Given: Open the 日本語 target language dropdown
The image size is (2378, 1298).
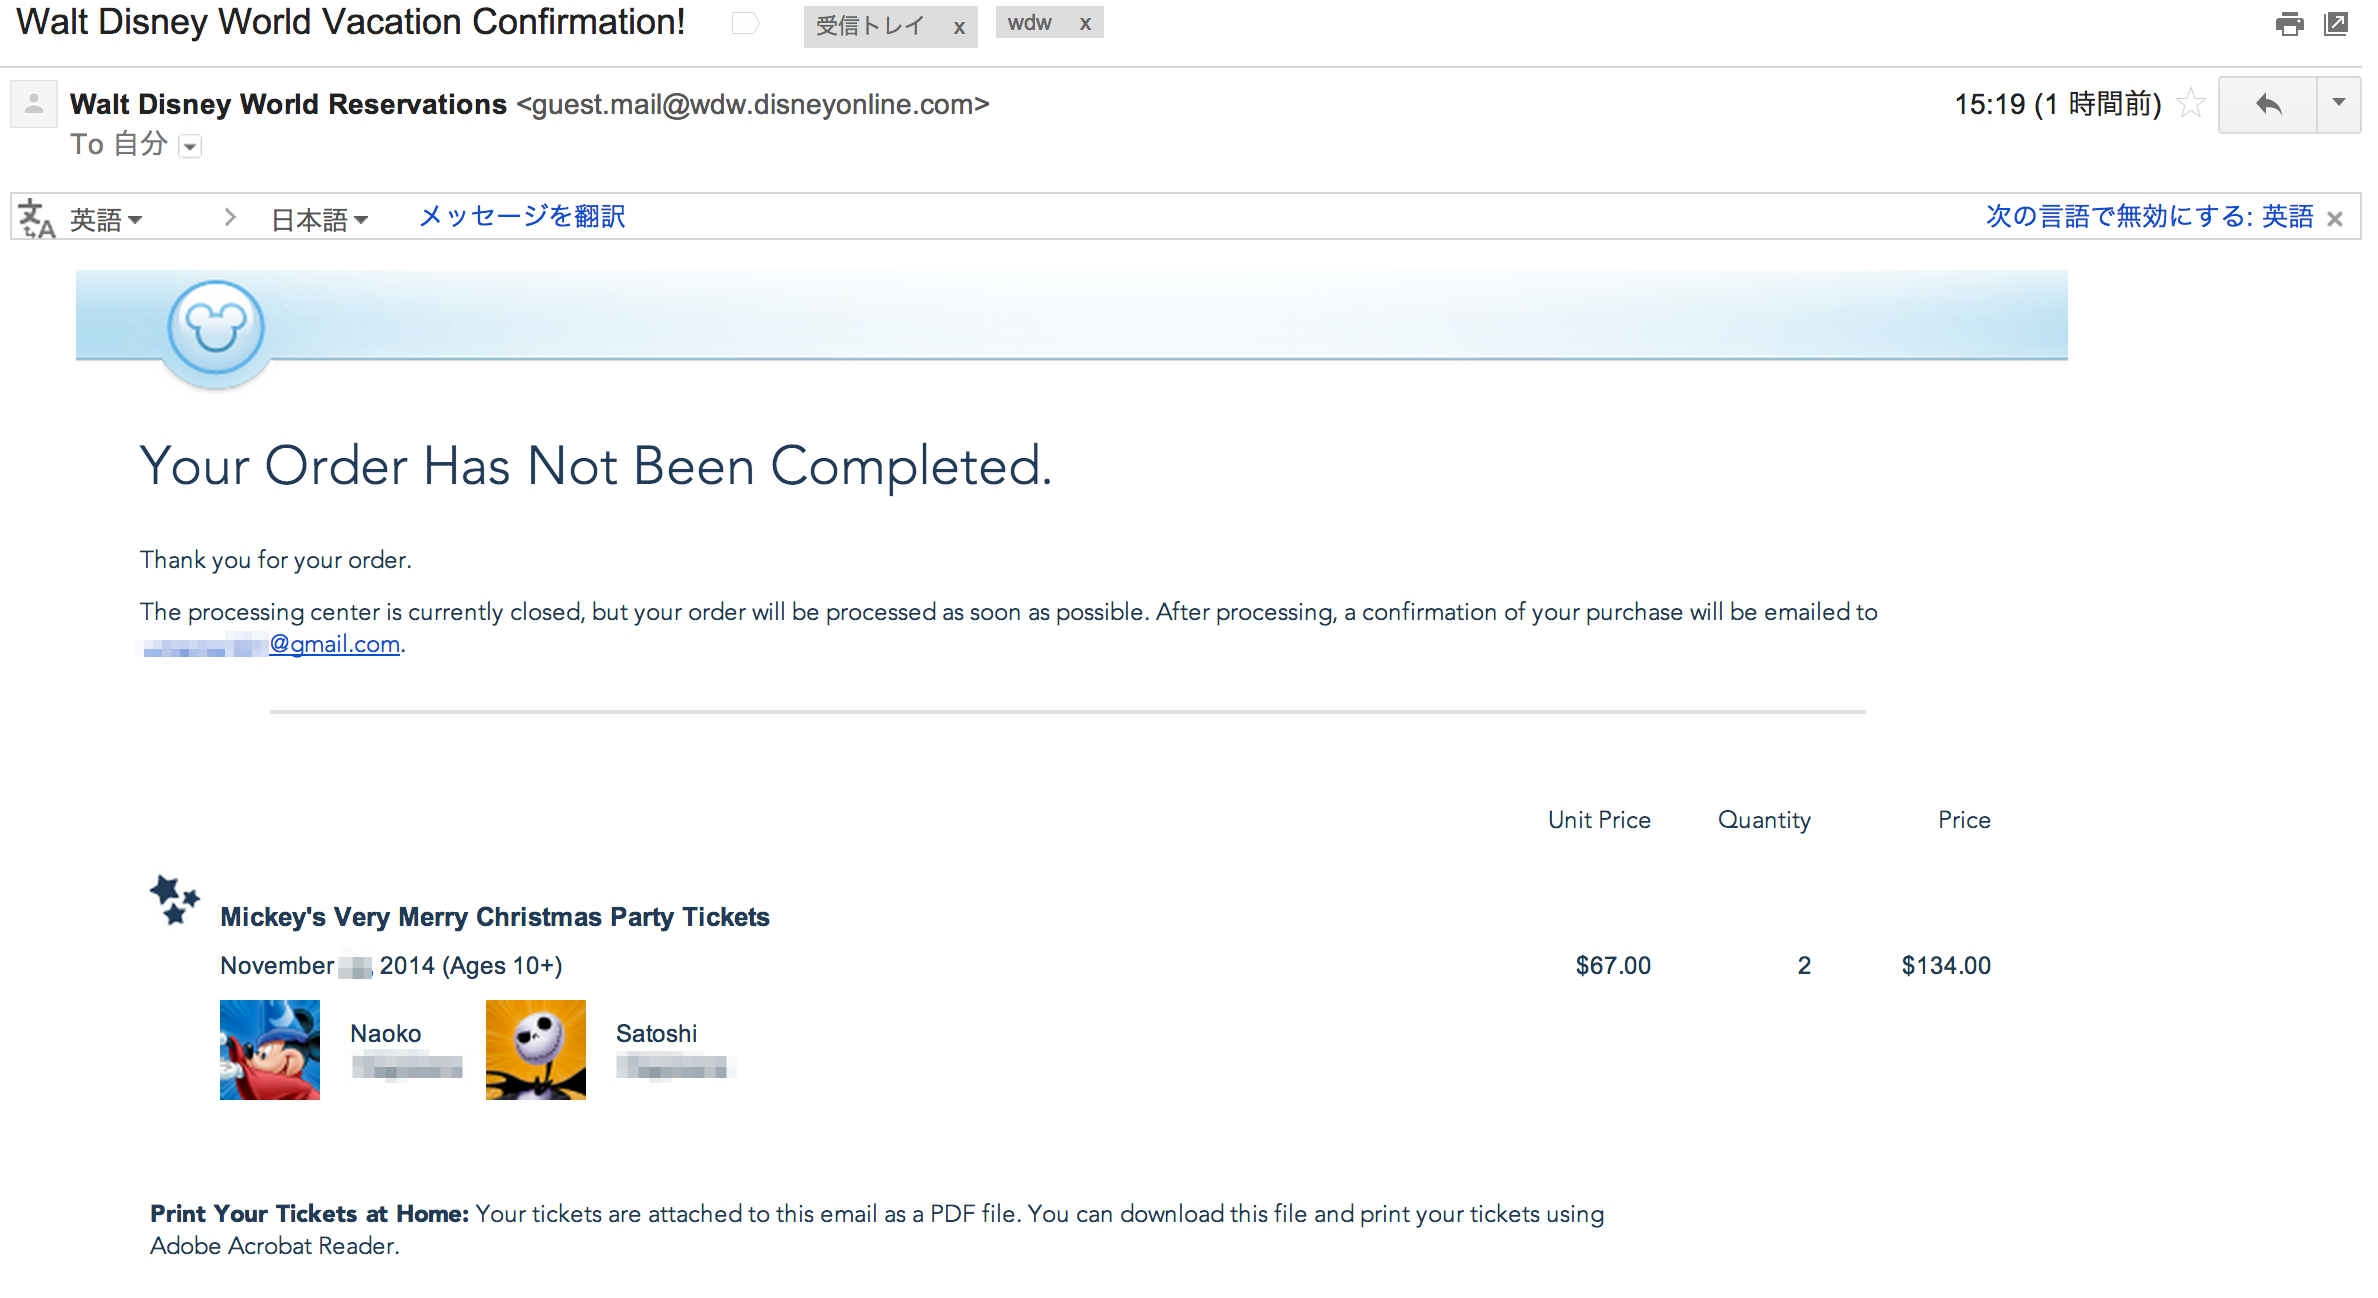Looking at the screenshot, I should tap(320, 219).
